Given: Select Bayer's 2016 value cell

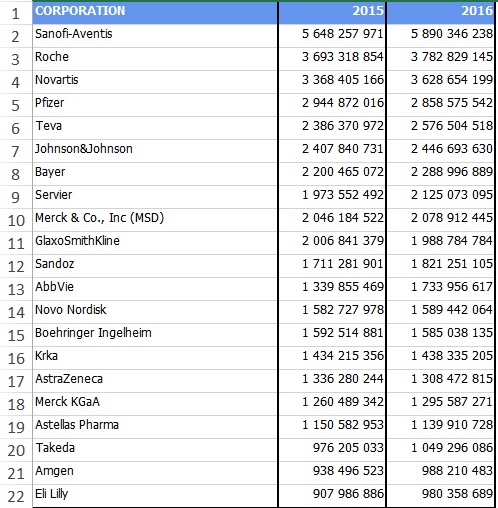Looking at the screenshot, I should pyautogui.click(x=441, y=174).
